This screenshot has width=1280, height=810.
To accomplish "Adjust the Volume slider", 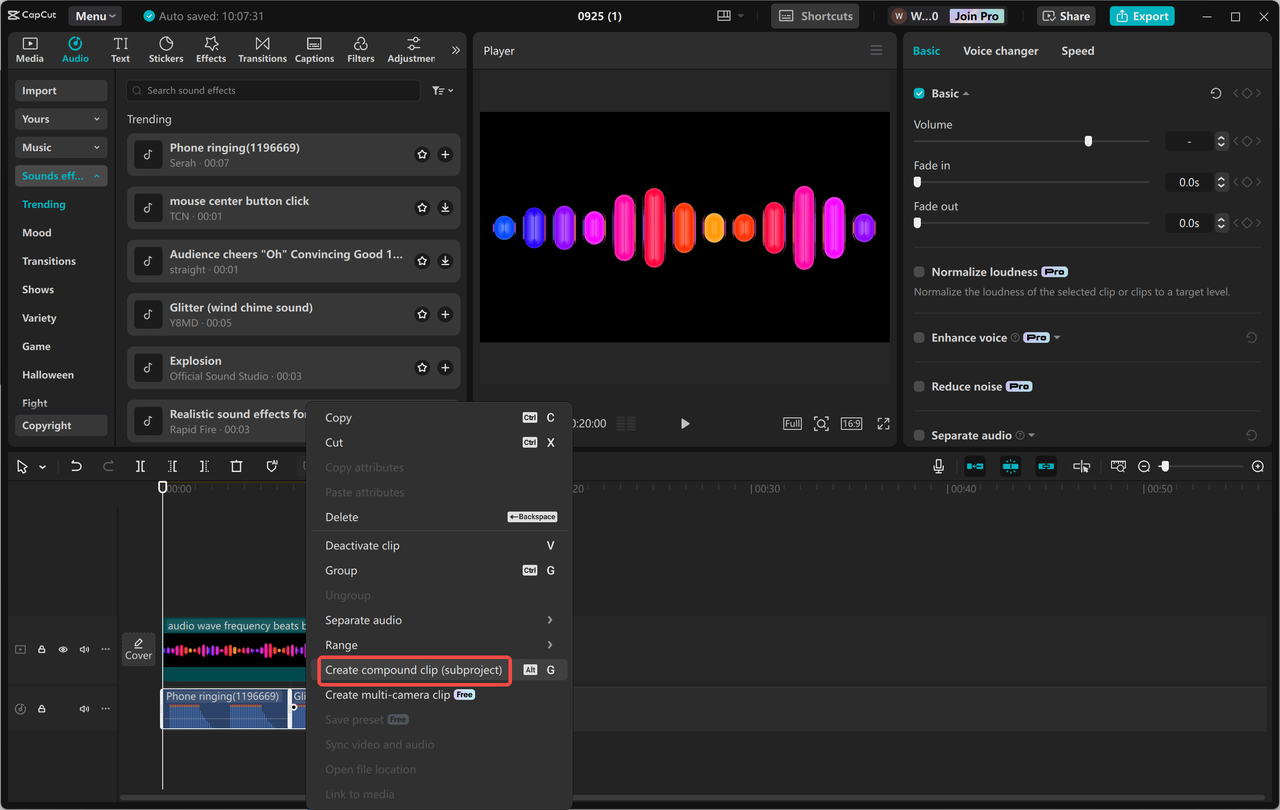I will coord(1088,141).
